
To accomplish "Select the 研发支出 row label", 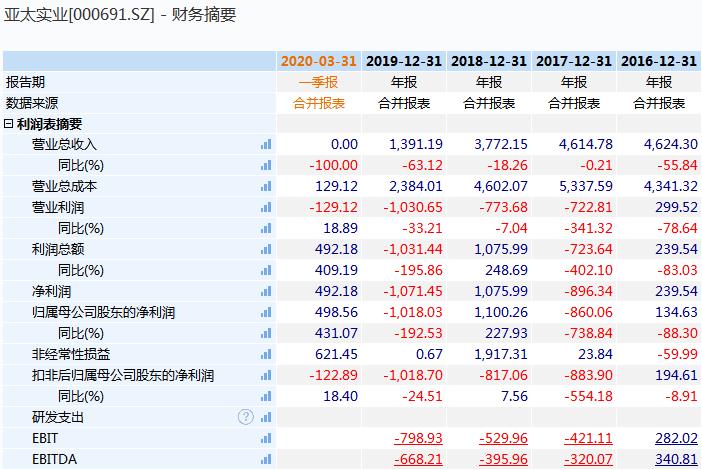I will (x=58, y=417).
